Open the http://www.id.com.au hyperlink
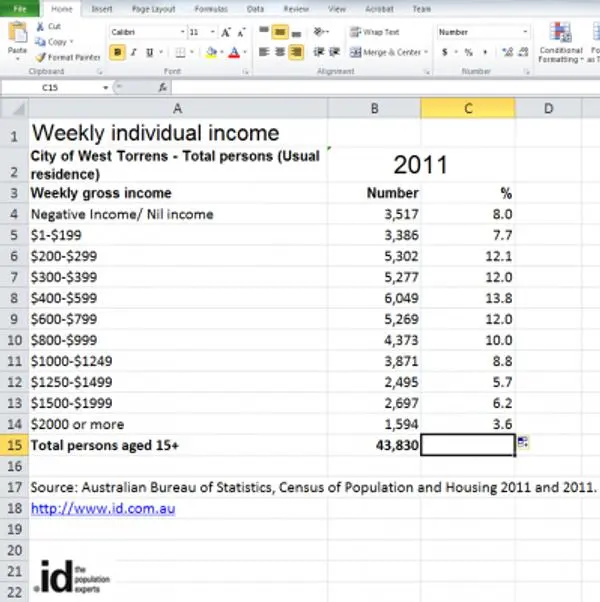 pos(103,509)
